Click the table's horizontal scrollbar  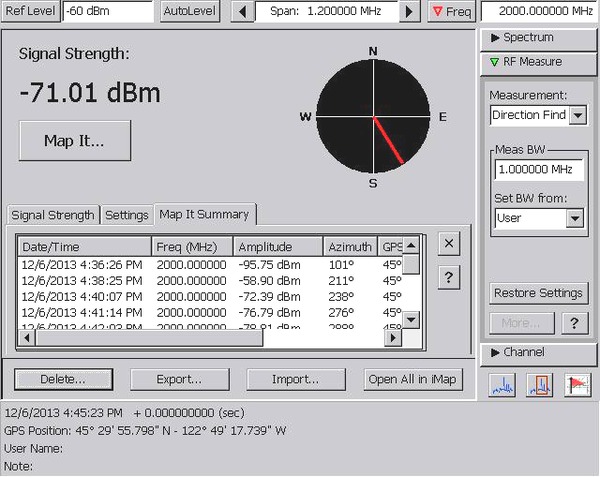click(x=150, y=337)
